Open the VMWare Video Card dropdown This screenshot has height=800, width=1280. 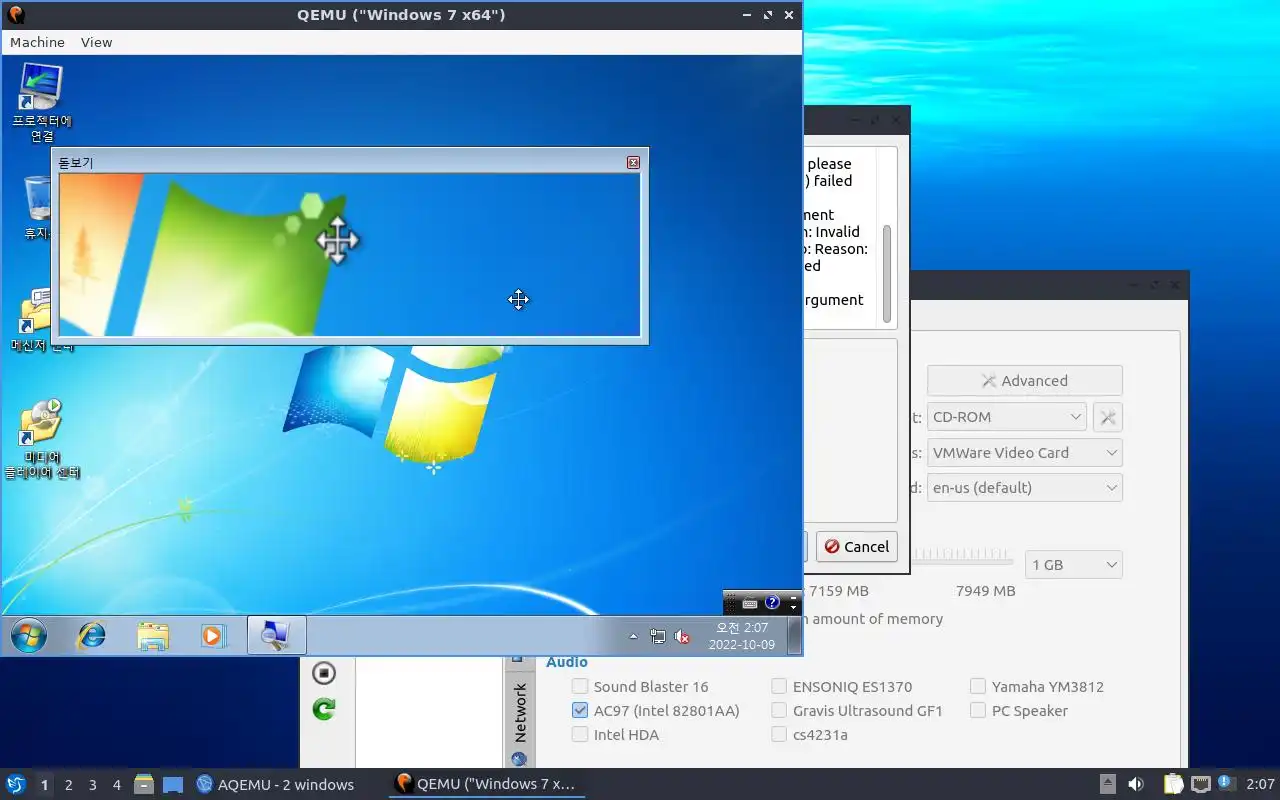click(1025, 453)
